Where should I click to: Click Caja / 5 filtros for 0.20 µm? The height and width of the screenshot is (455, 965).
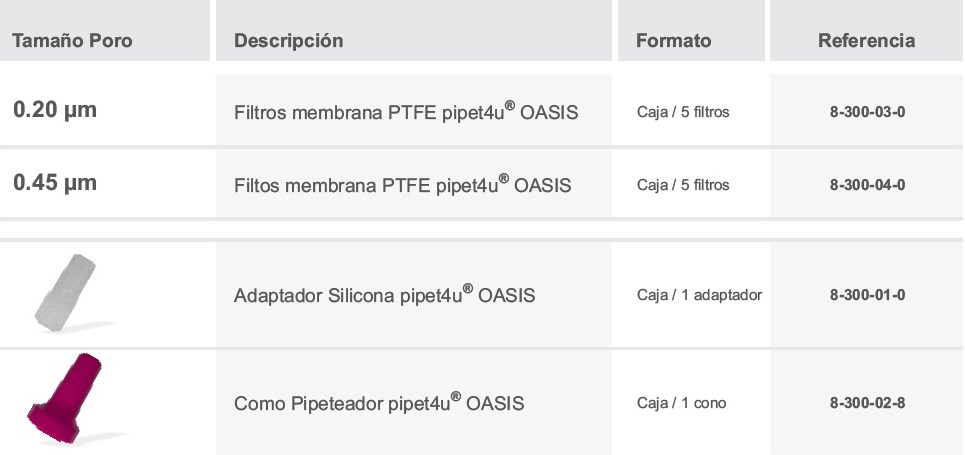point(683,112)
